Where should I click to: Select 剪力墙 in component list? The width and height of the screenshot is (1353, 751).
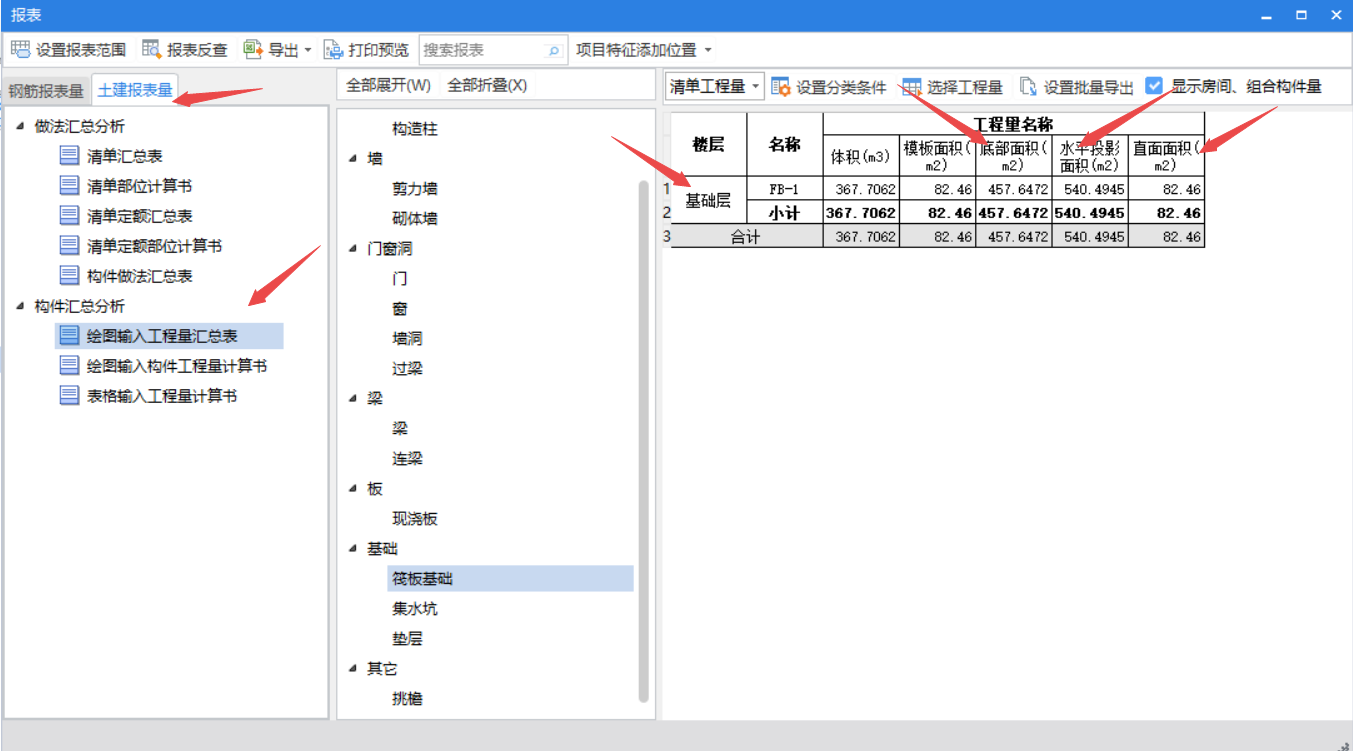click(x=415, y=188)
